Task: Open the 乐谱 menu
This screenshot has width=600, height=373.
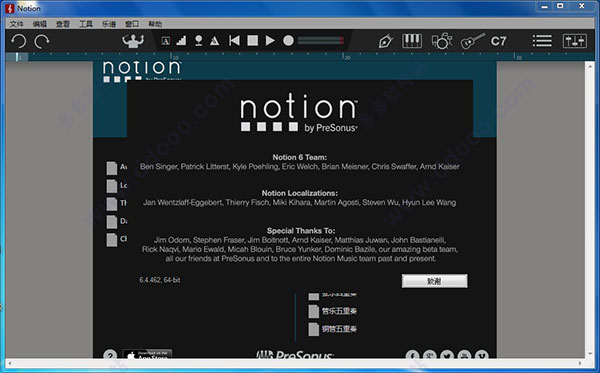Action: point(109,24)
